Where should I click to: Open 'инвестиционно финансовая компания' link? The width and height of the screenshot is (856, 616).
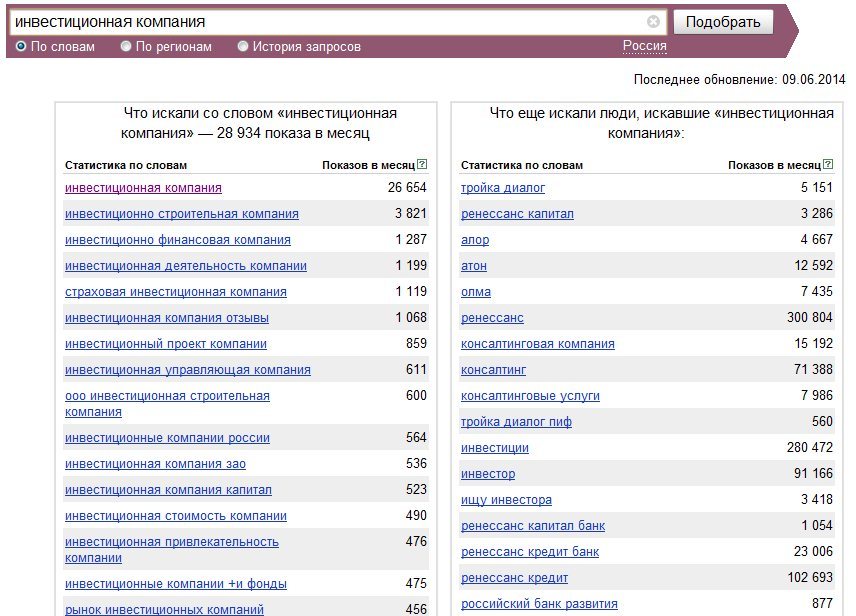pyautogui.click(x=178, y=240)
